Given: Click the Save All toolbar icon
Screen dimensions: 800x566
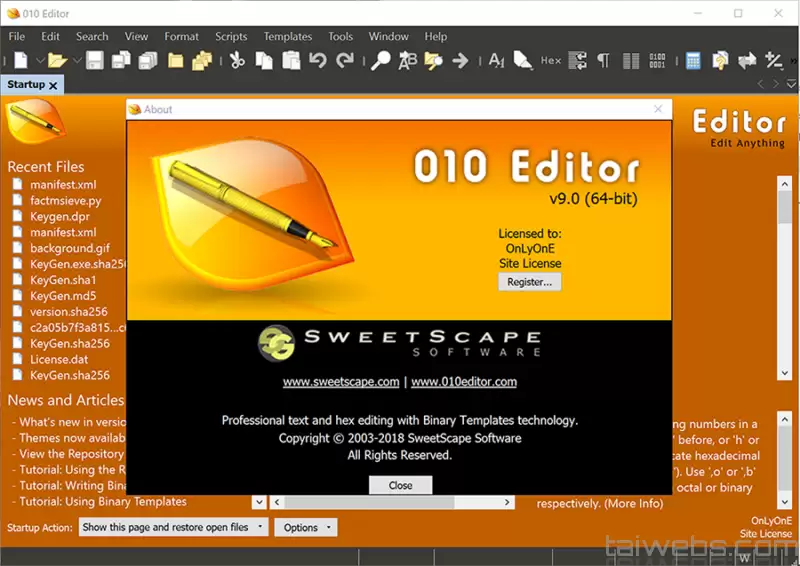Looking at the screenshot, I should [x=148, y=60].
